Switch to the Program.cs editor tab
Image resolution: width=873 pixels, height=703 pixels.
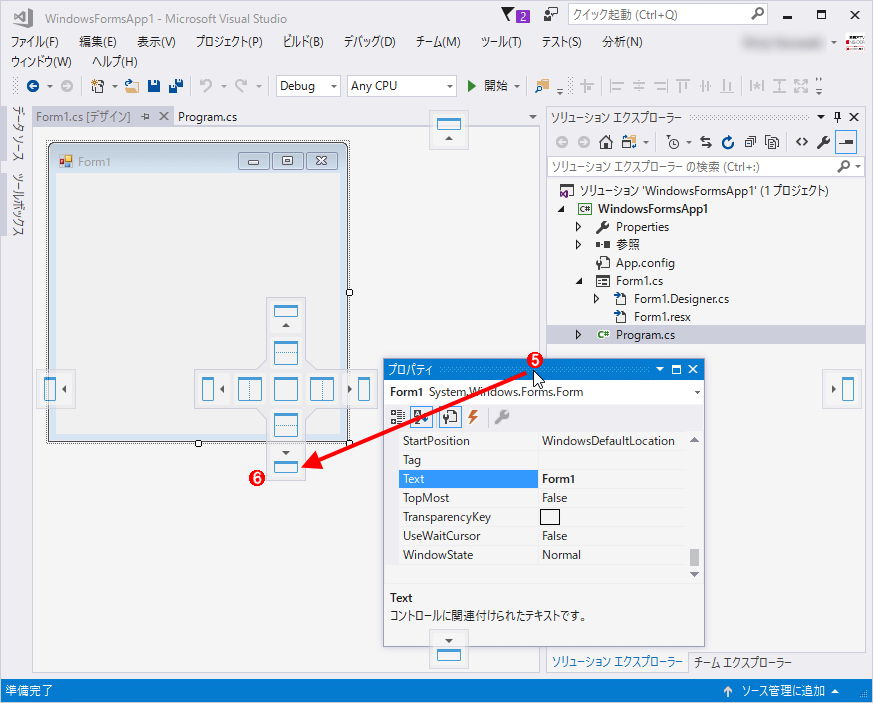208,117
